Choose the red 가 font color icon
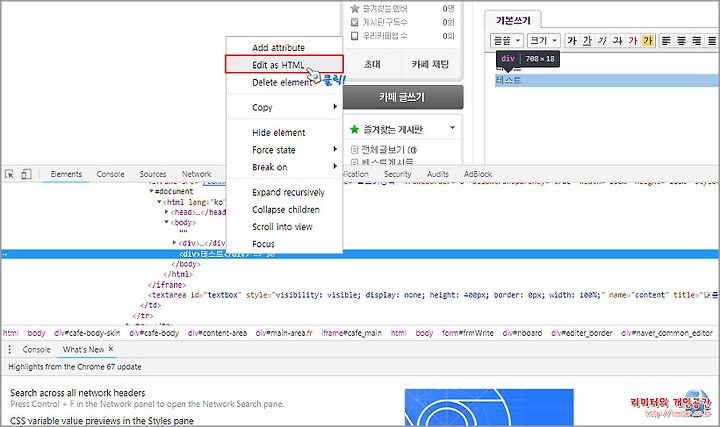 (633, 40)
